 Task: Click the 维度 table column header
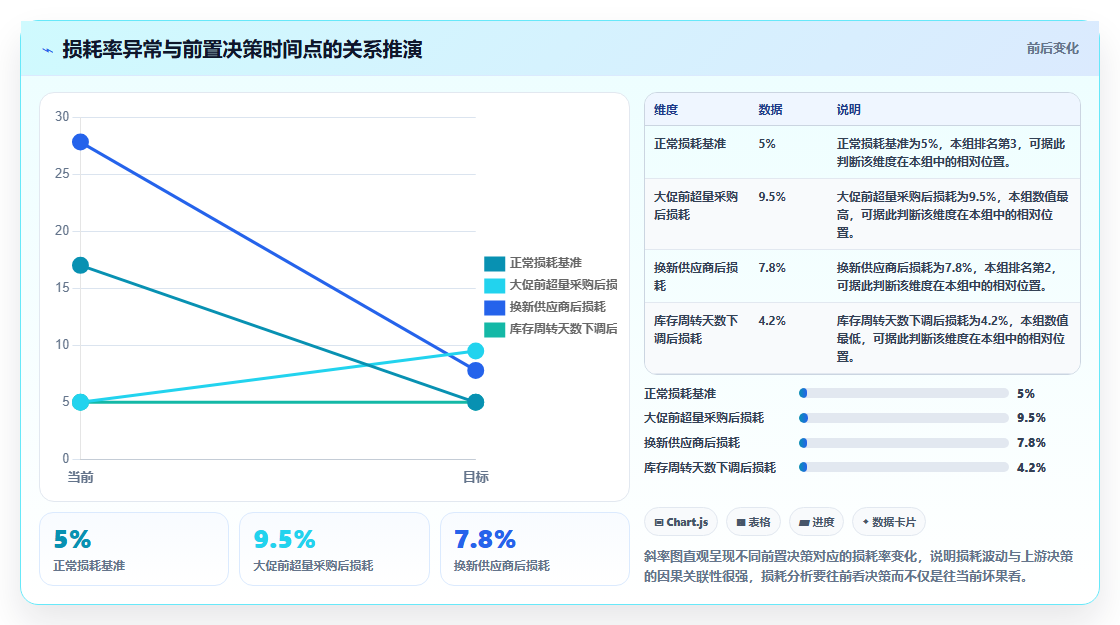666,110
